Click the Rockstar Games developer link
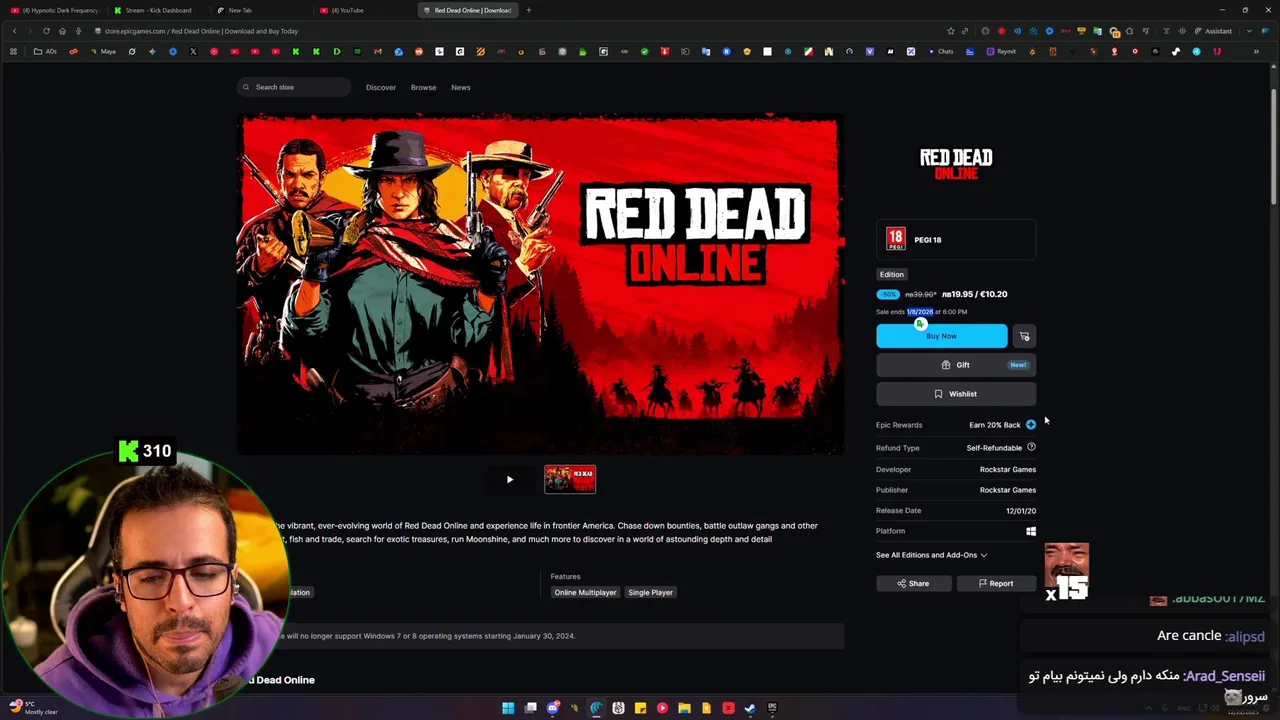 [1007, 469]
